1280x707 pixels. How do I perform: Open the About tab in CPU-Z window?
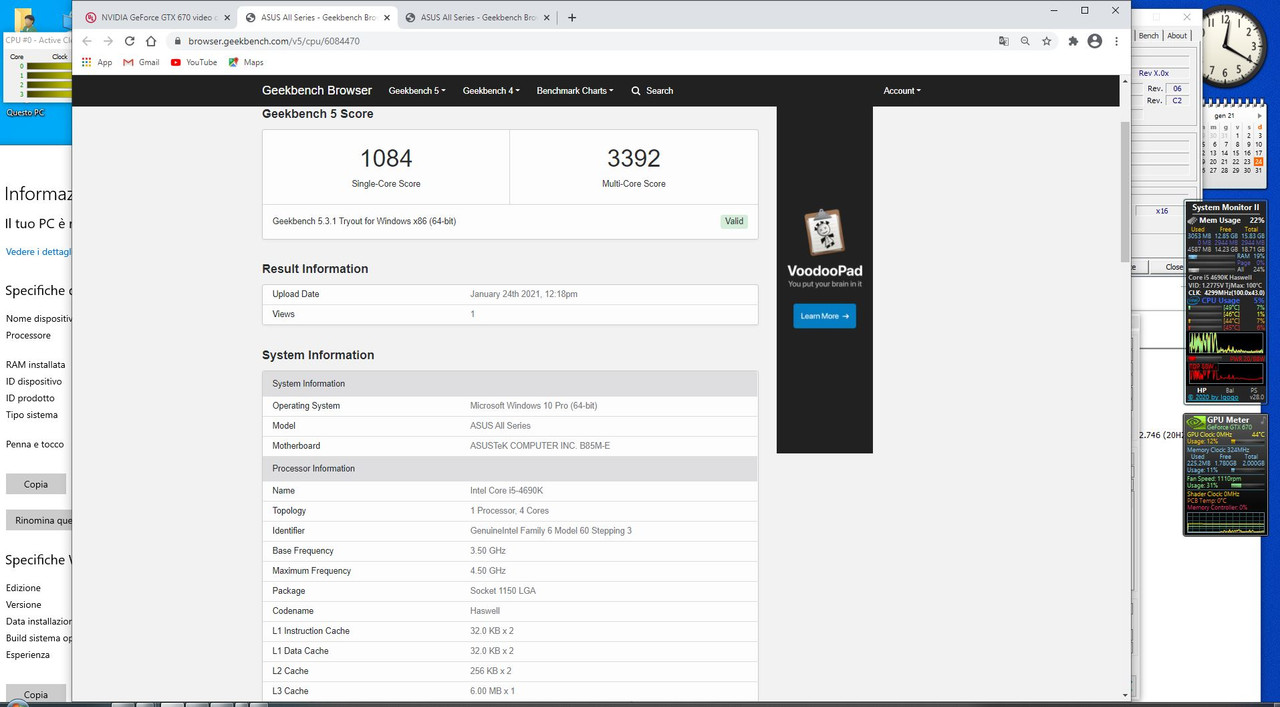pos(1178,35)
